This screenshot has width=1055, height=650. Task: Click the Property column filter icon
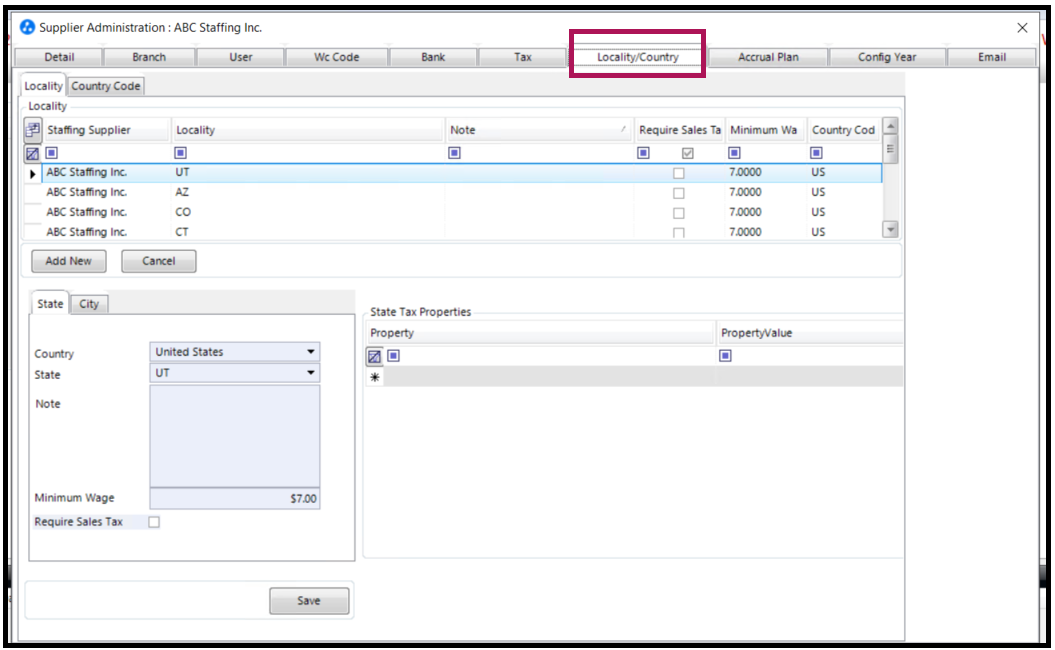pyautogui.click(x=392, y=356)
